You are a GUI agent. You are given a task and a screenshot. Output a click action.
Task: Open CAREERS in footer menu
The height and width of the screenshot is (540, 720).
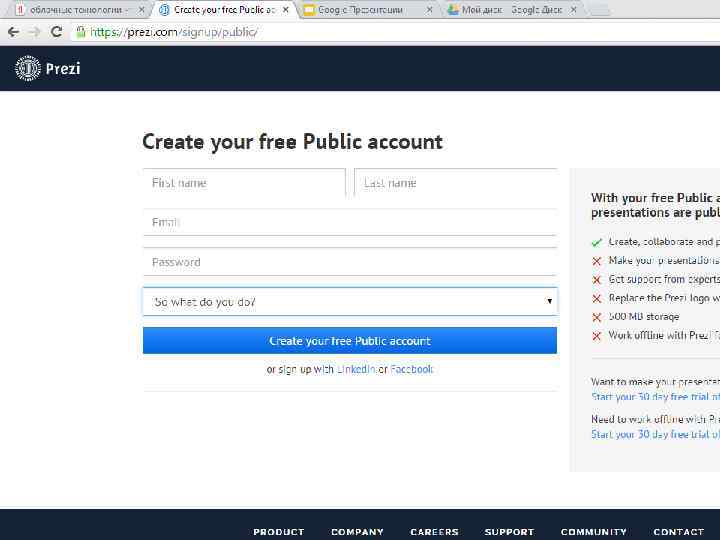click(434, 532)
